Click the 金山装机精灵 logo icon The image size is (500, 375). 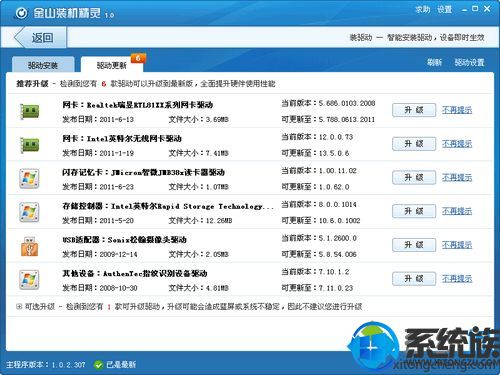click(21, 13)
